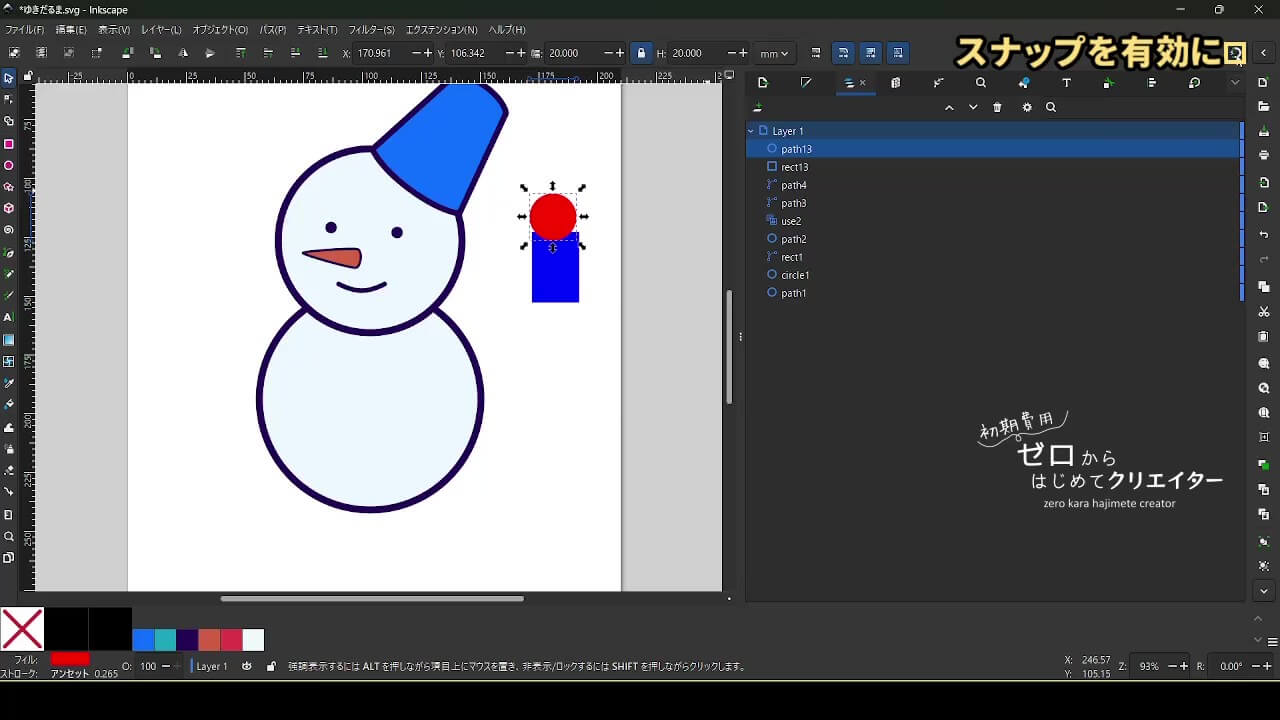Image resolution: width=1280 pixels, height=720 pixels.
Task: Select the Node editing tool
Action: [x=9, y=99]
